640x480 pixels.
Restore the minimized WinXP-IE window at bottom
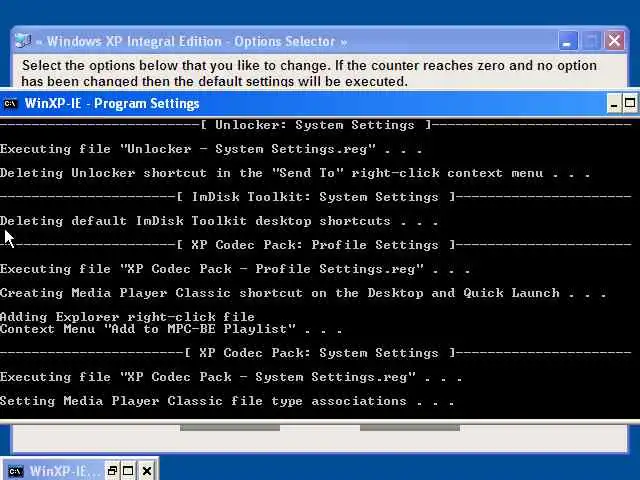point(112,471)
